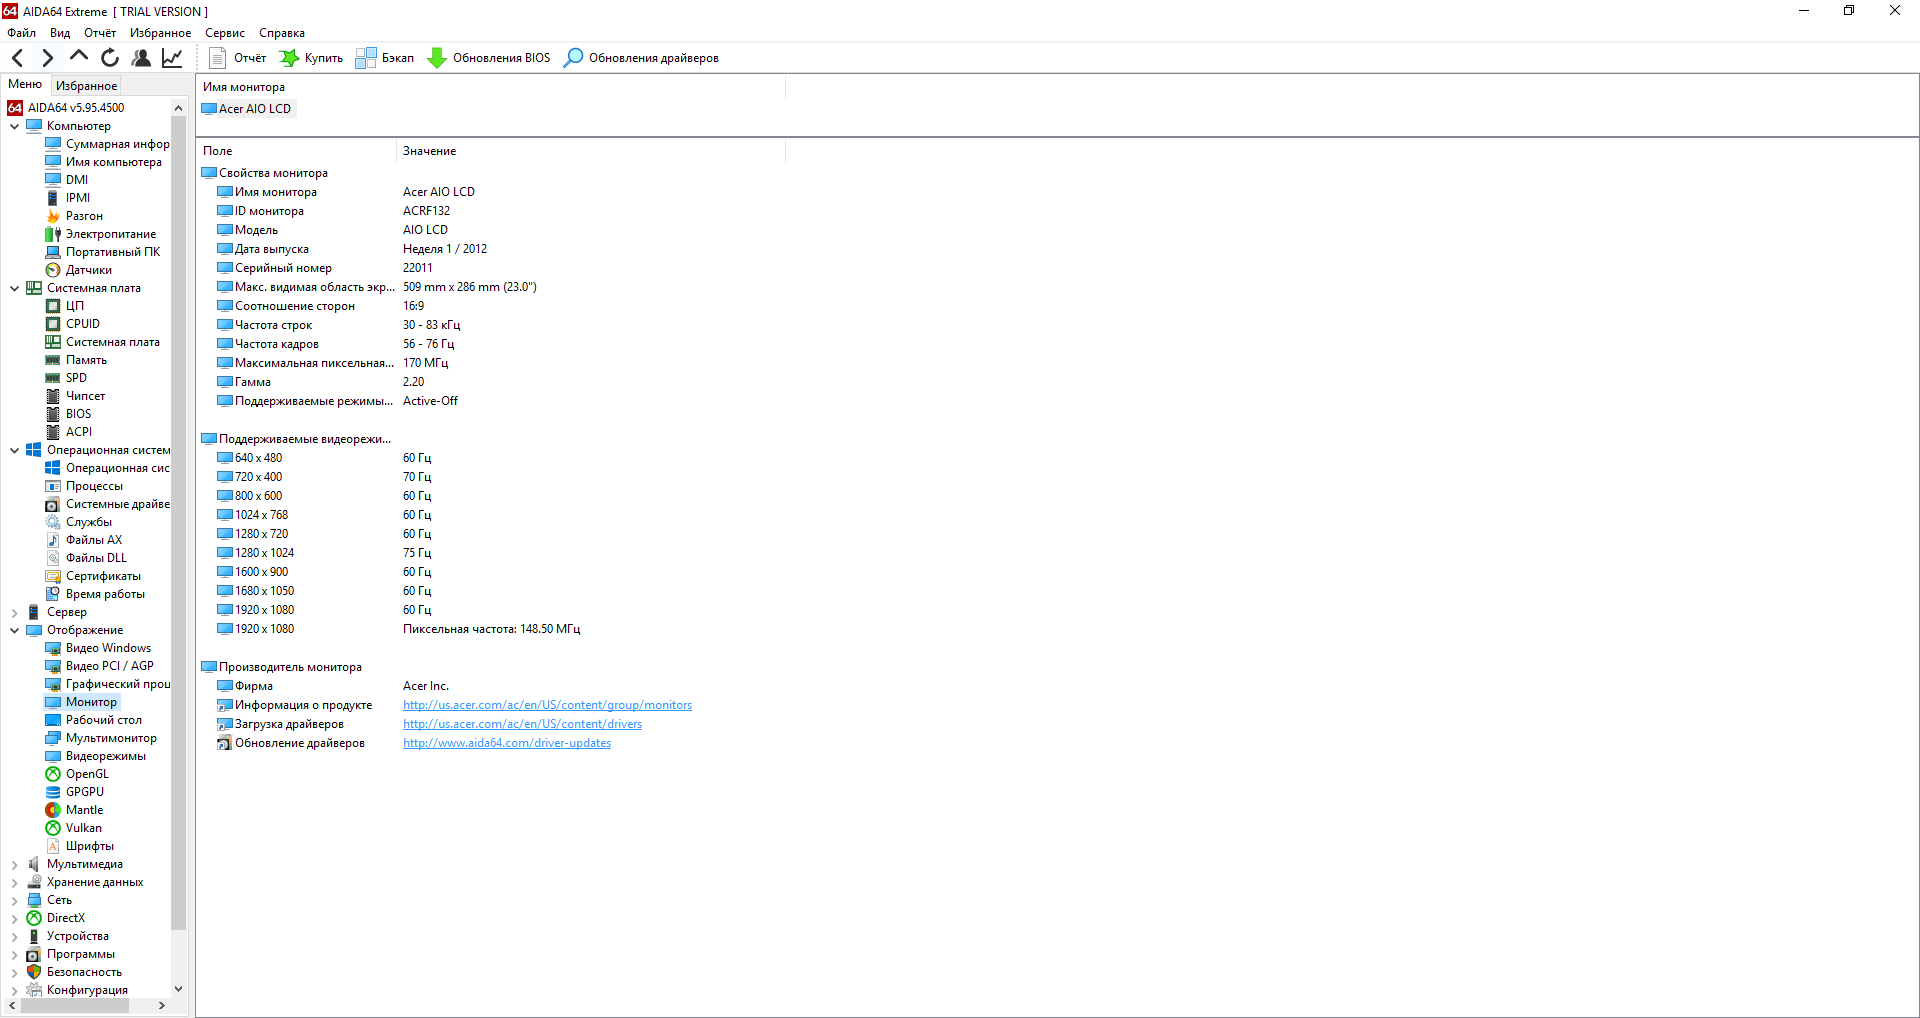Viewport: 1920px width, 1018px height.
Task: Select the Безопасность tree item
Action: (x=75, y=972)
